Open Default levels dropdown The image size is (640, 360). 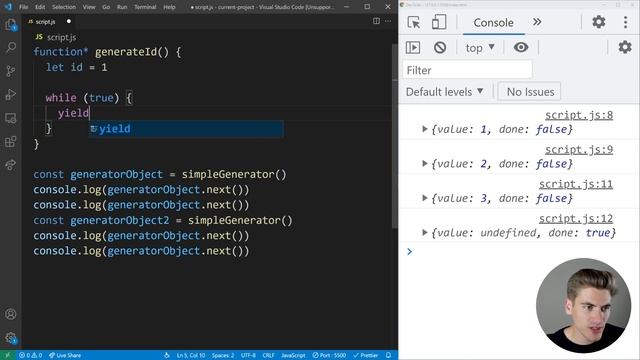(x=444, y=92)
